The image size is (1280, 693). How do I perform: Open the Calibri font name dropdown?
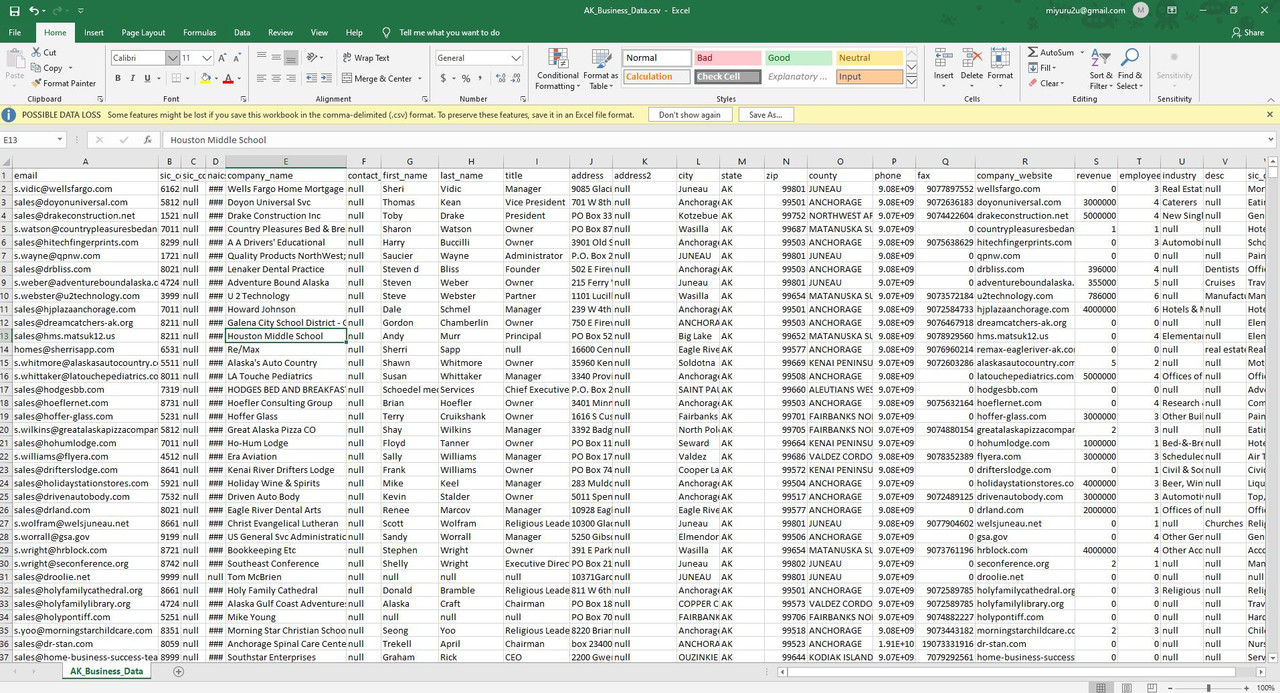pyautogui.click(x=172, y=58)
